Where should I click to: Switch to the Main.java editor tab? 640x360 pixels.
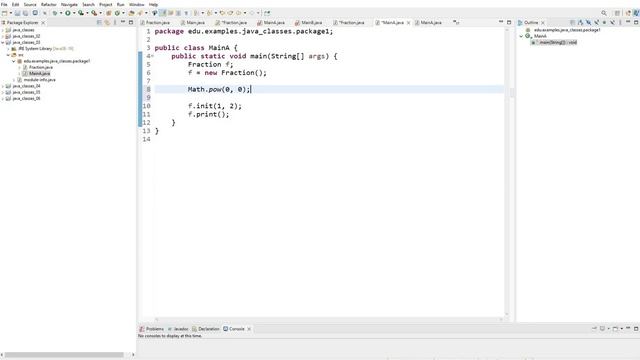pyautogui.click(x=193, y=22)
